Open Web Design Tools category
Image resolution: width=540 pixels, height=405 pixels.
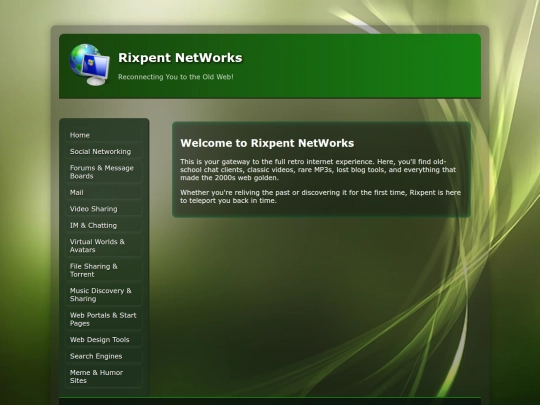[x=104, y=340]
